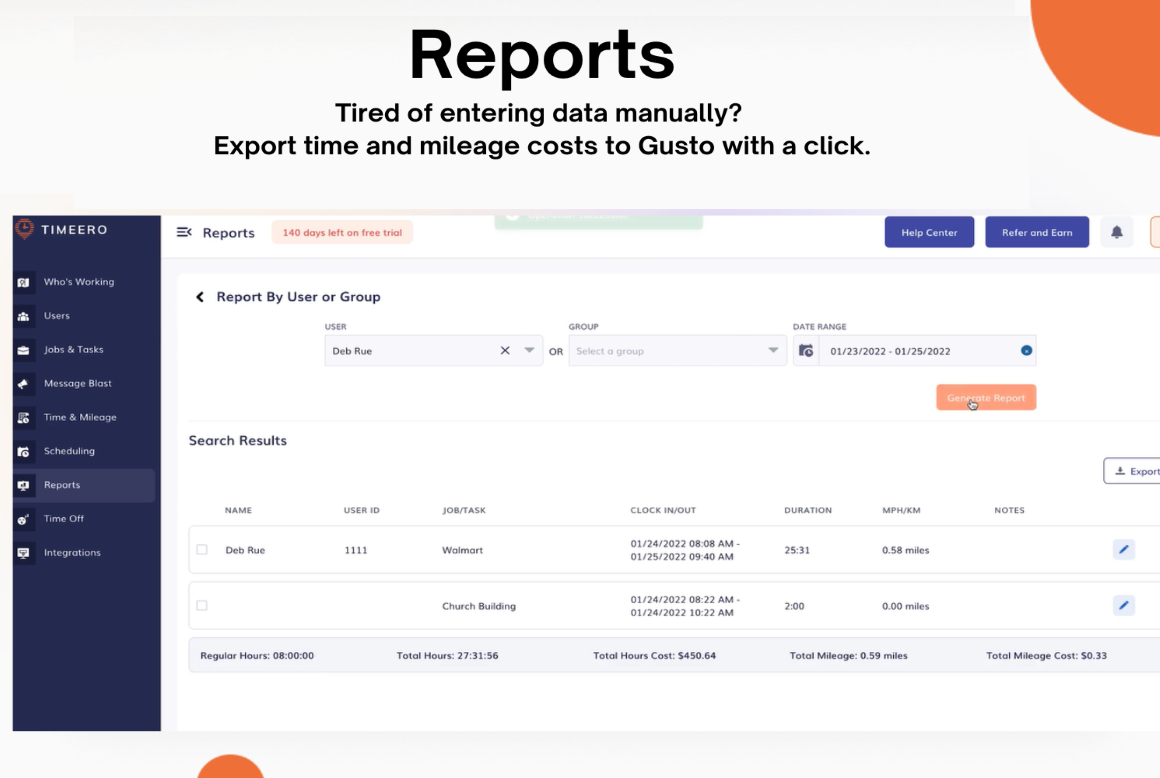The height and width of the screenshot is (778, 1160).
Task: Open the date range calendar icon
Action: (x=806, y=351)
